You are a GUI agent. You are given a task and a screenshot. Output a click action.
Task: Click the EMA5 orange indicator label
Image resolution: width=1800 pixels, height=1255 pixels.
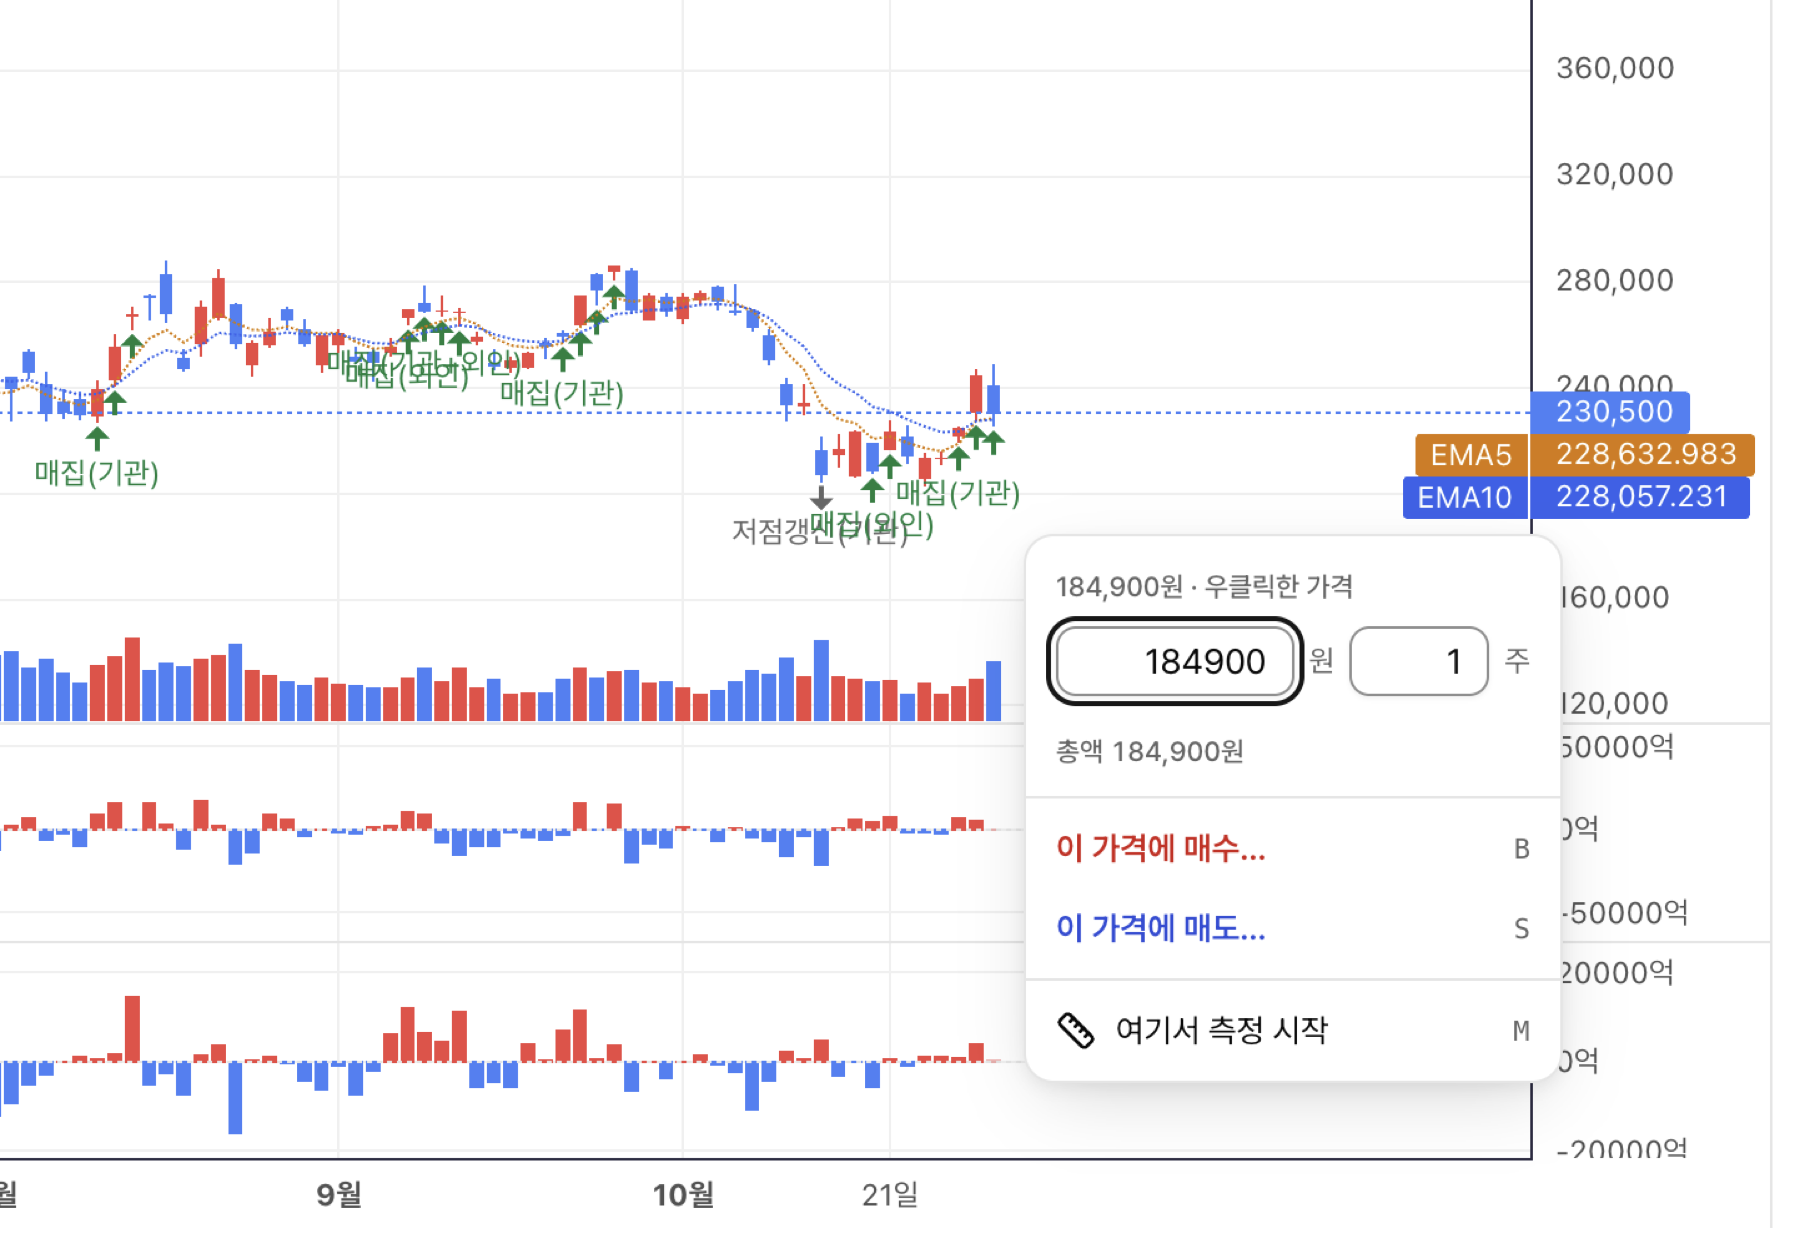coord(1471,455)
